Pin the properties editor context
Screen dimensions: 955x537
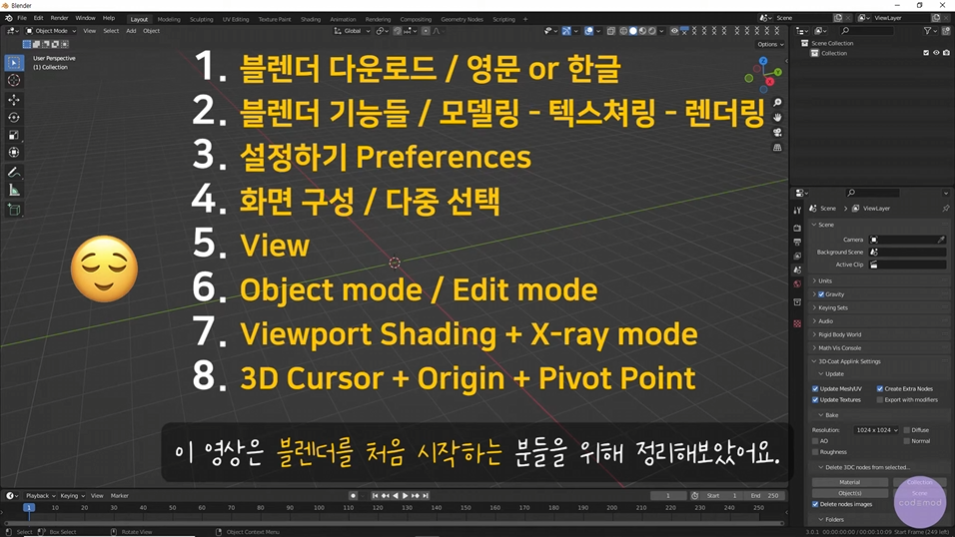tap(946, 208)
